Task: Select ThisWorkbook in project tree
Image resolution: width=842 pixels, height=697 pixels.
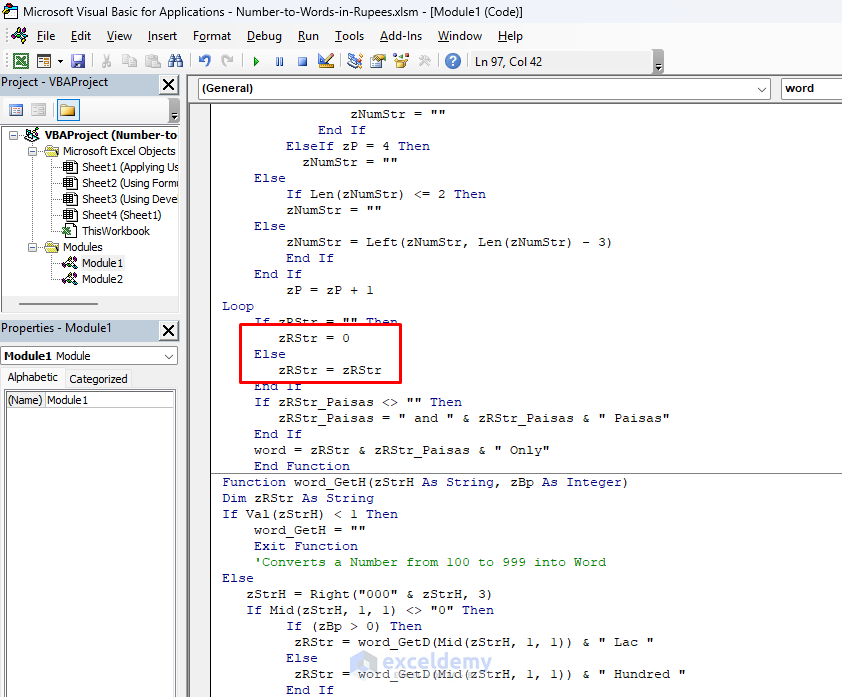Action: (x=115, y=231)
